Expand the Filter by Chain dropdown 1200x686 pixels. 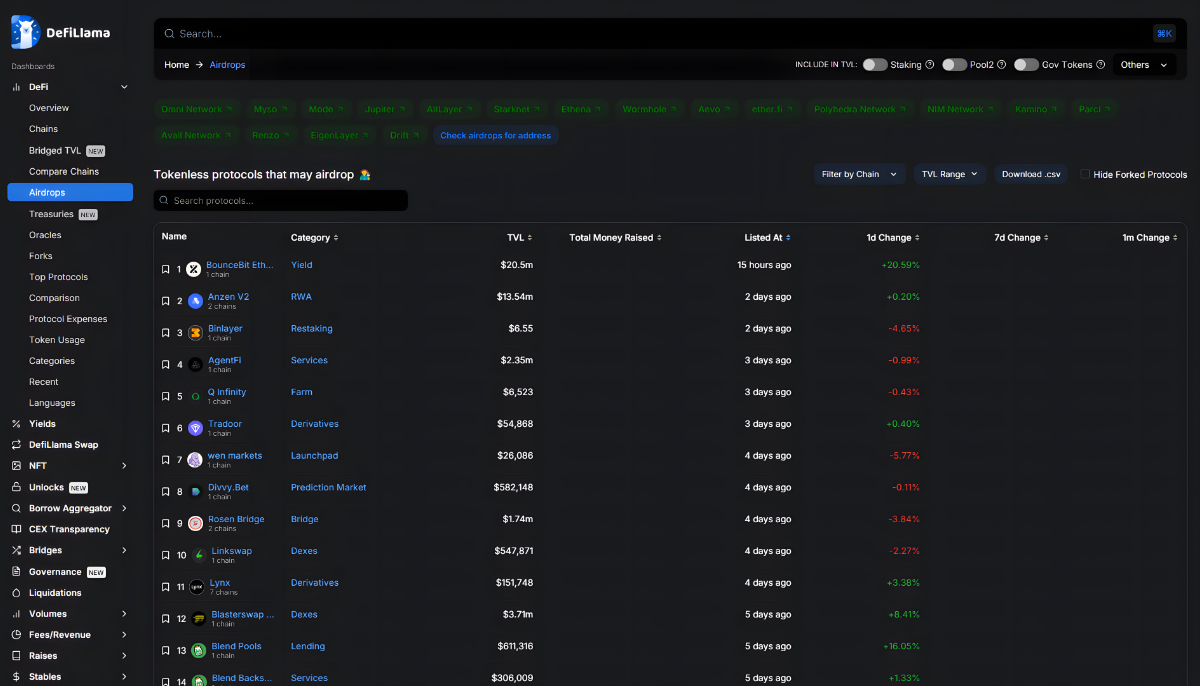click(x=858, y=173)
